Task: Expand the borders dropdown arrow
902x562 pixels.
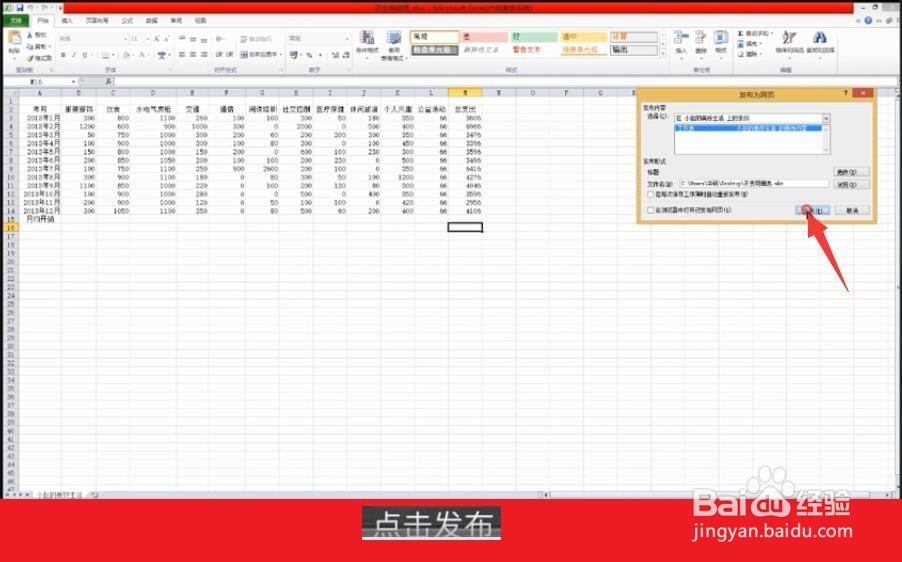Action: (113, 55)
